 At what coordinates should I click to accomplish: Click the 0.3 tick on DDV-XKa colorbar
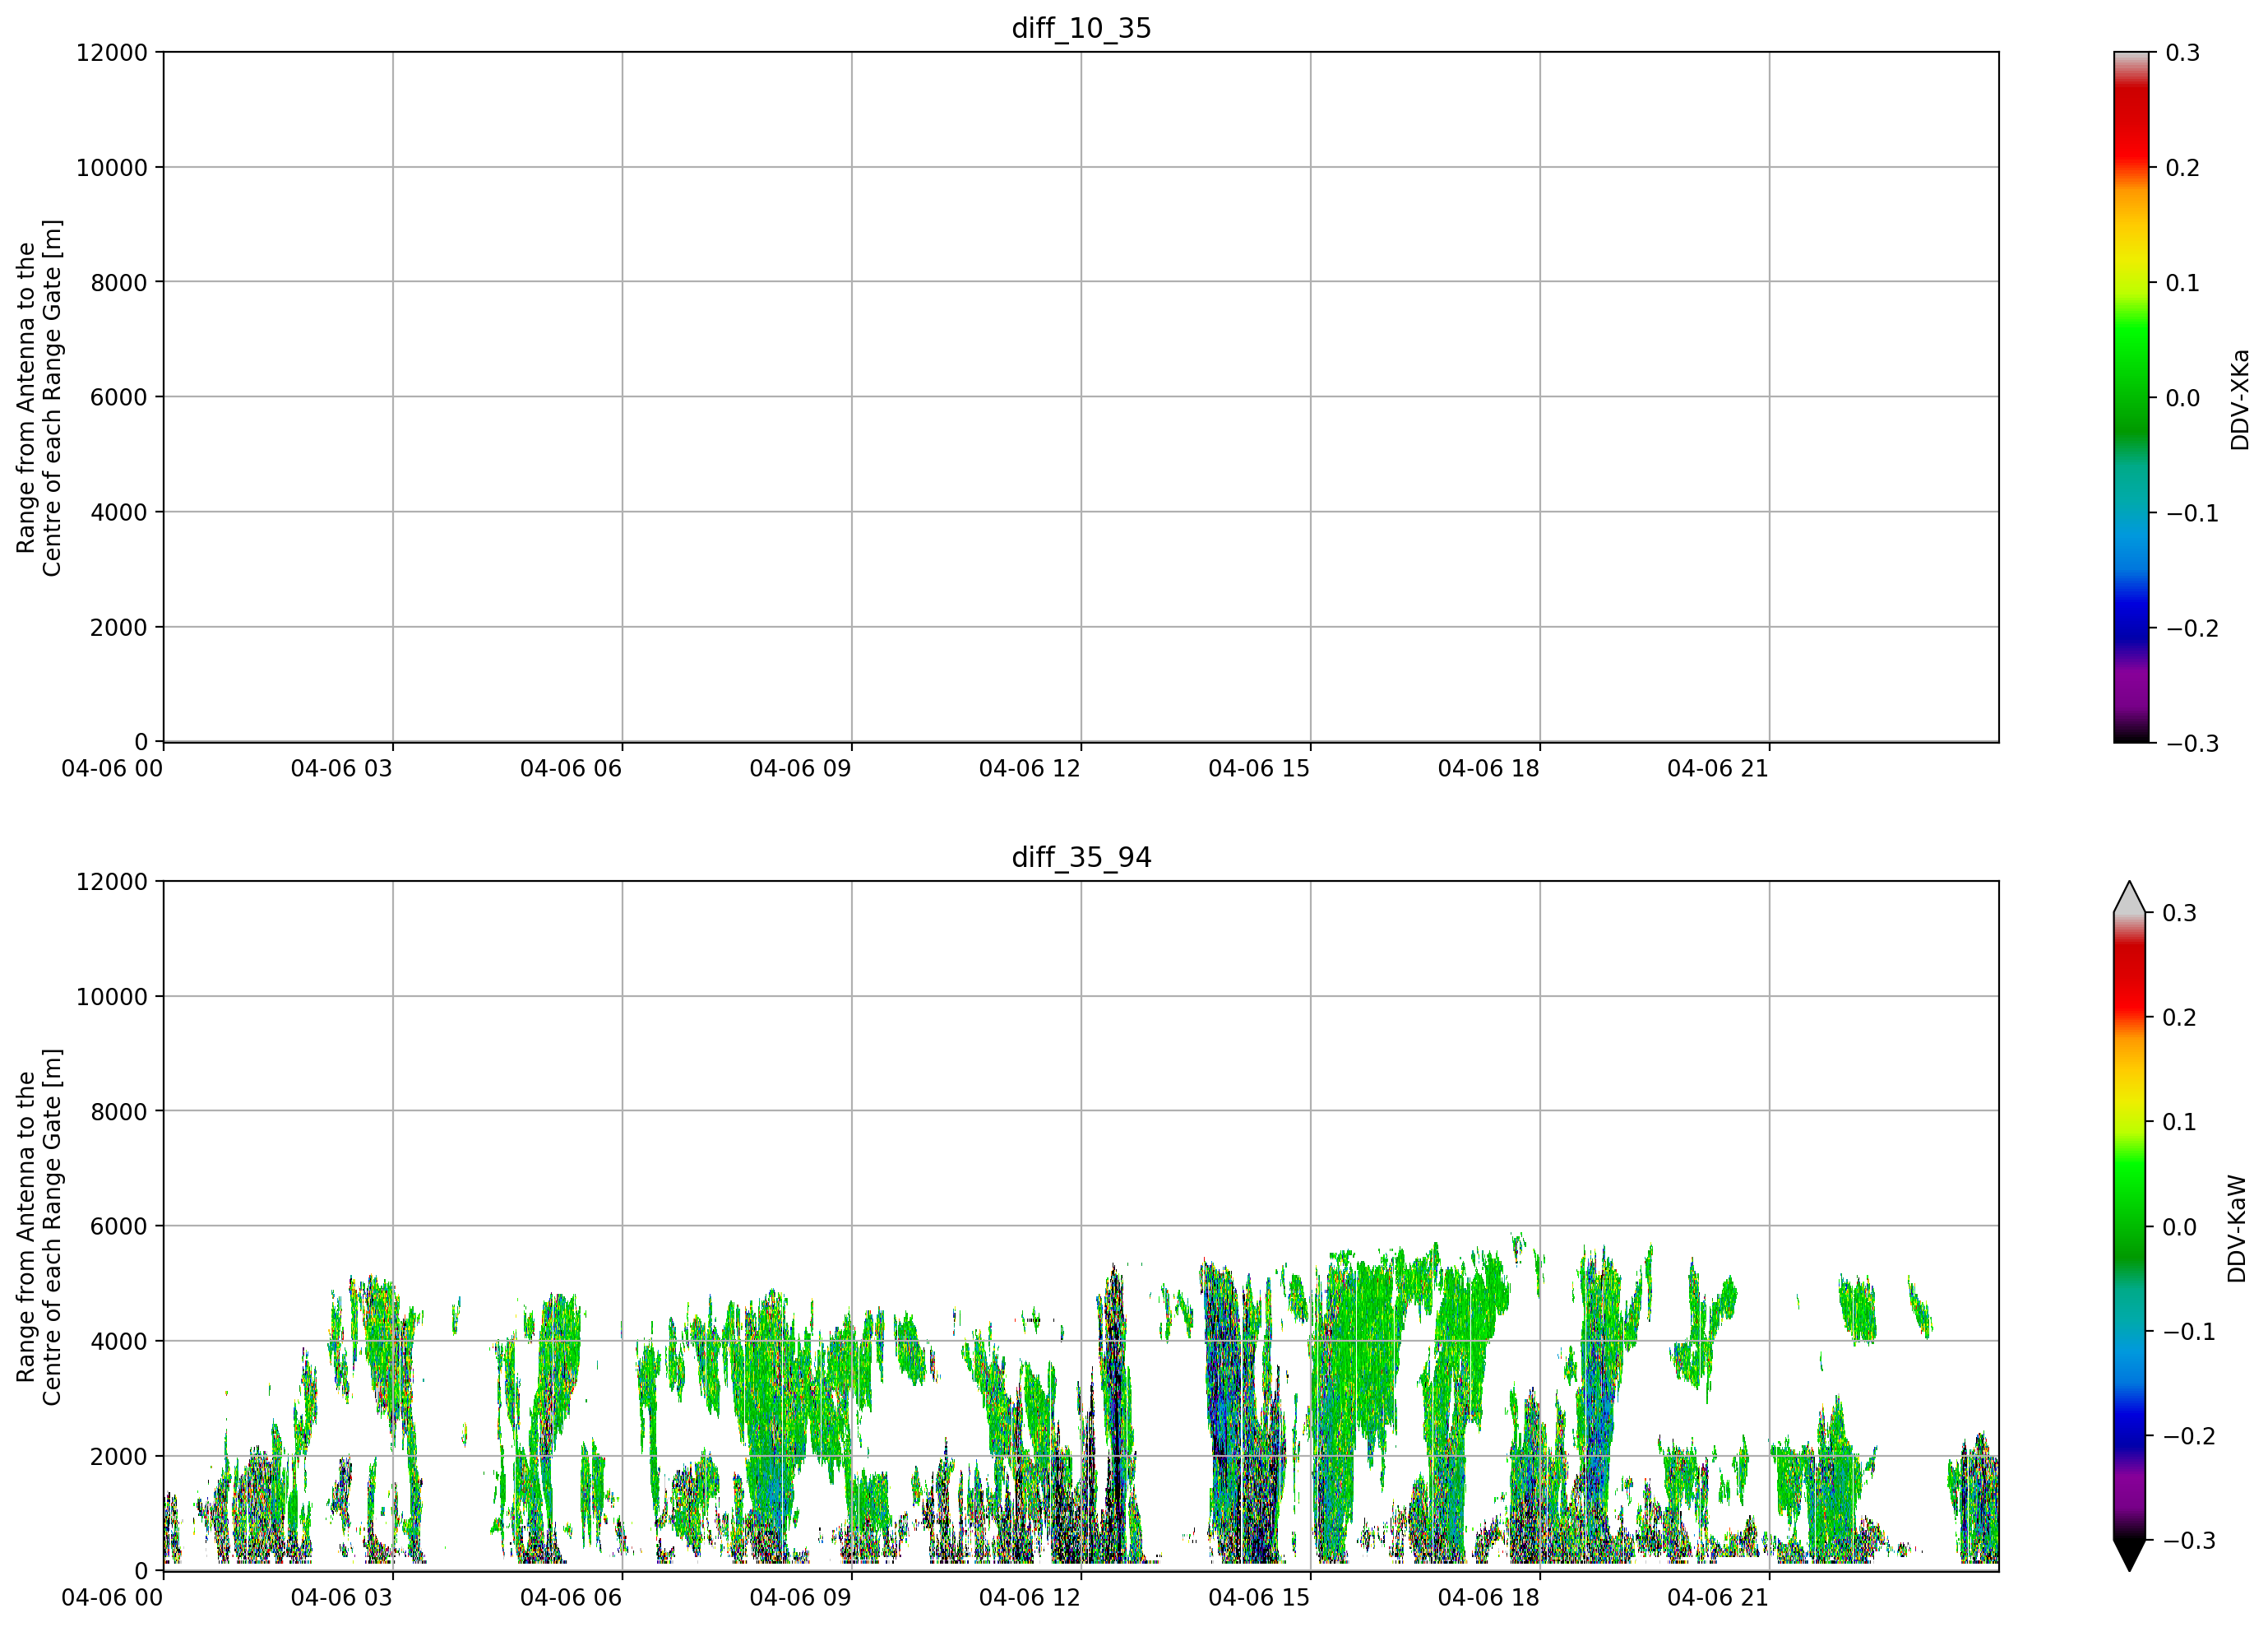pos(2182,53)
